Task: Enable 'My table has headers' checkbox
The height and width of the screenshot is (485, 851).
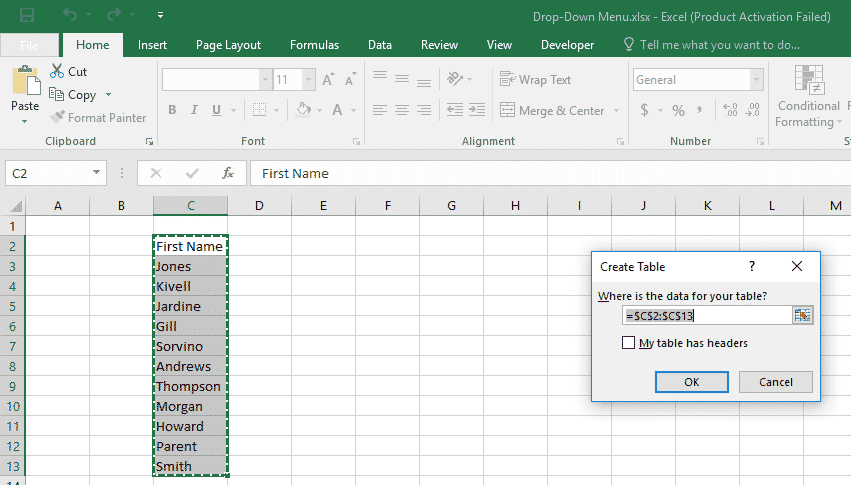Action: 628,343
